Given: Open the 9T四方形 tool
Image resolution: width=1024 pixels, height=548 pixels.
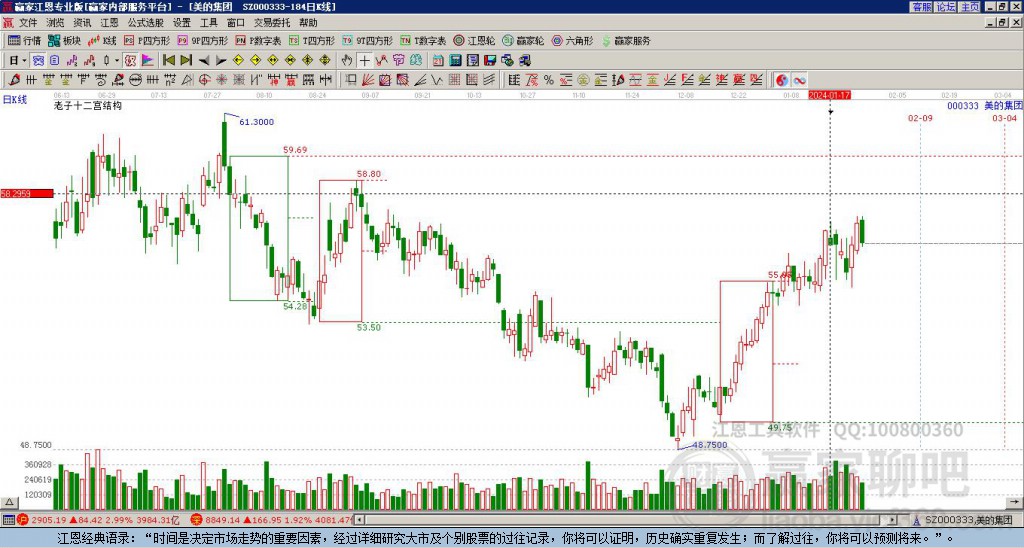Looking at the screenshot, I should pyautogui.click(x=368, y=40).
